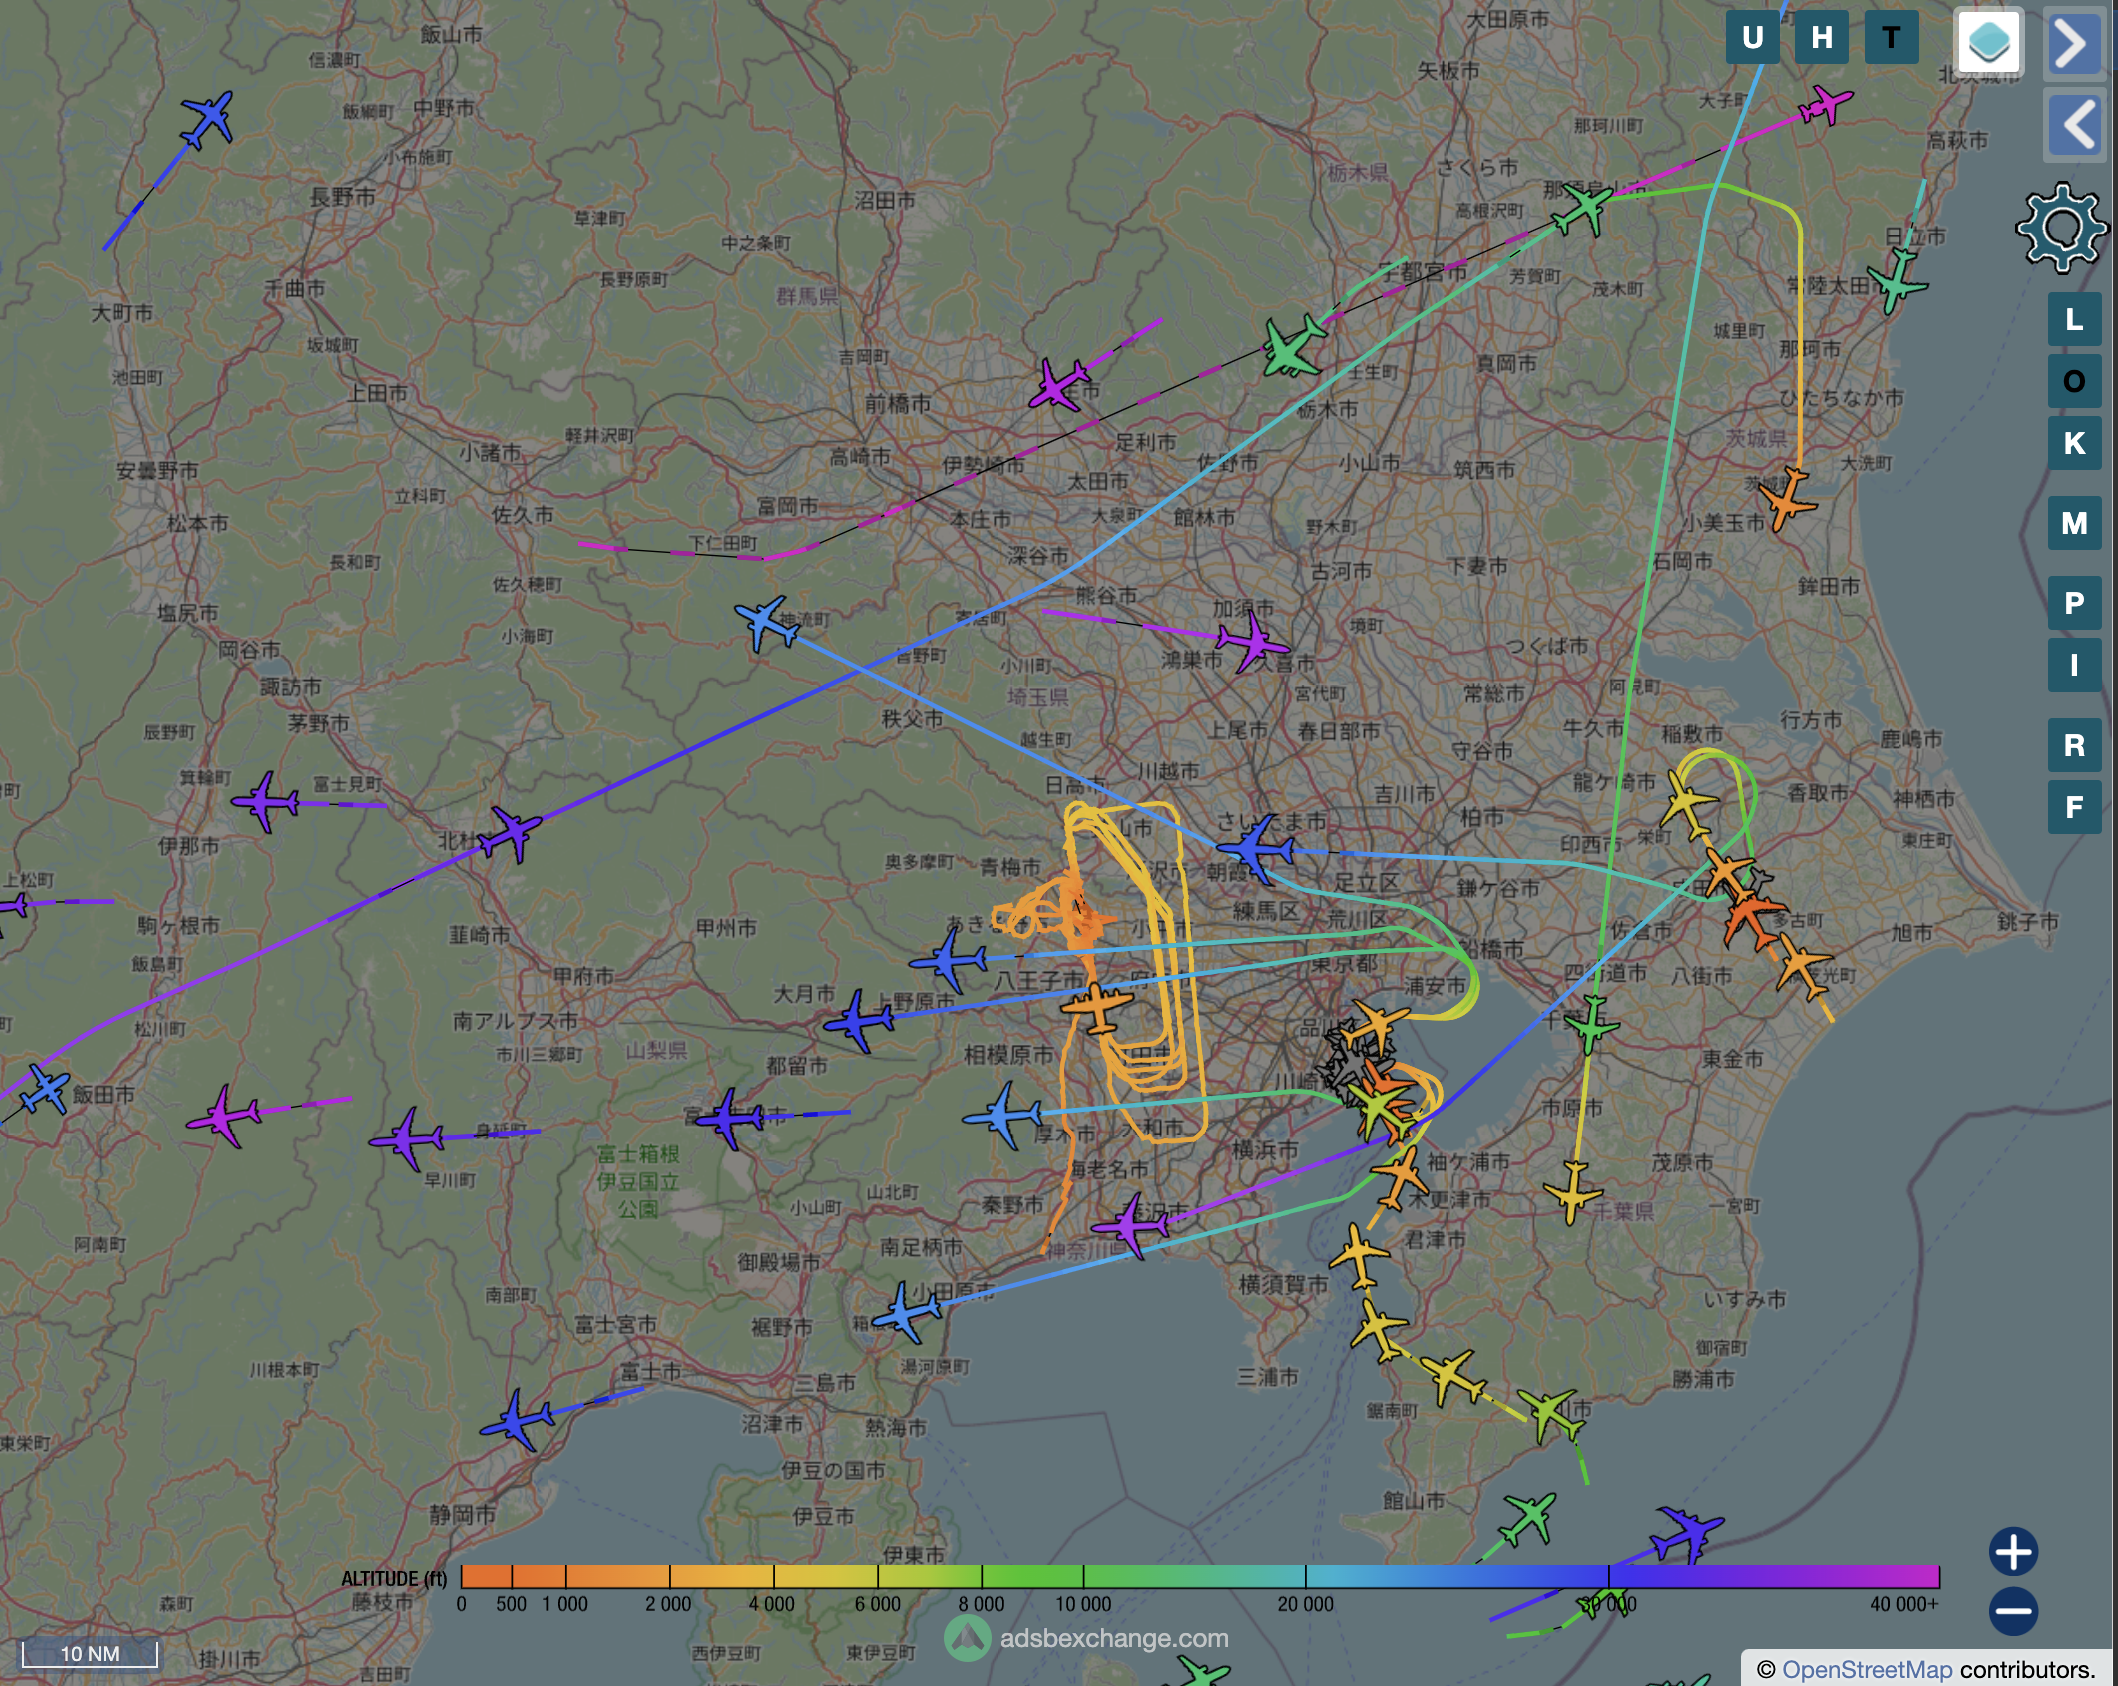Click the green 10 000 ft legend color
Image resolution: width=2118 pixels, height=1686 pixels.
pos(1083,1576)
